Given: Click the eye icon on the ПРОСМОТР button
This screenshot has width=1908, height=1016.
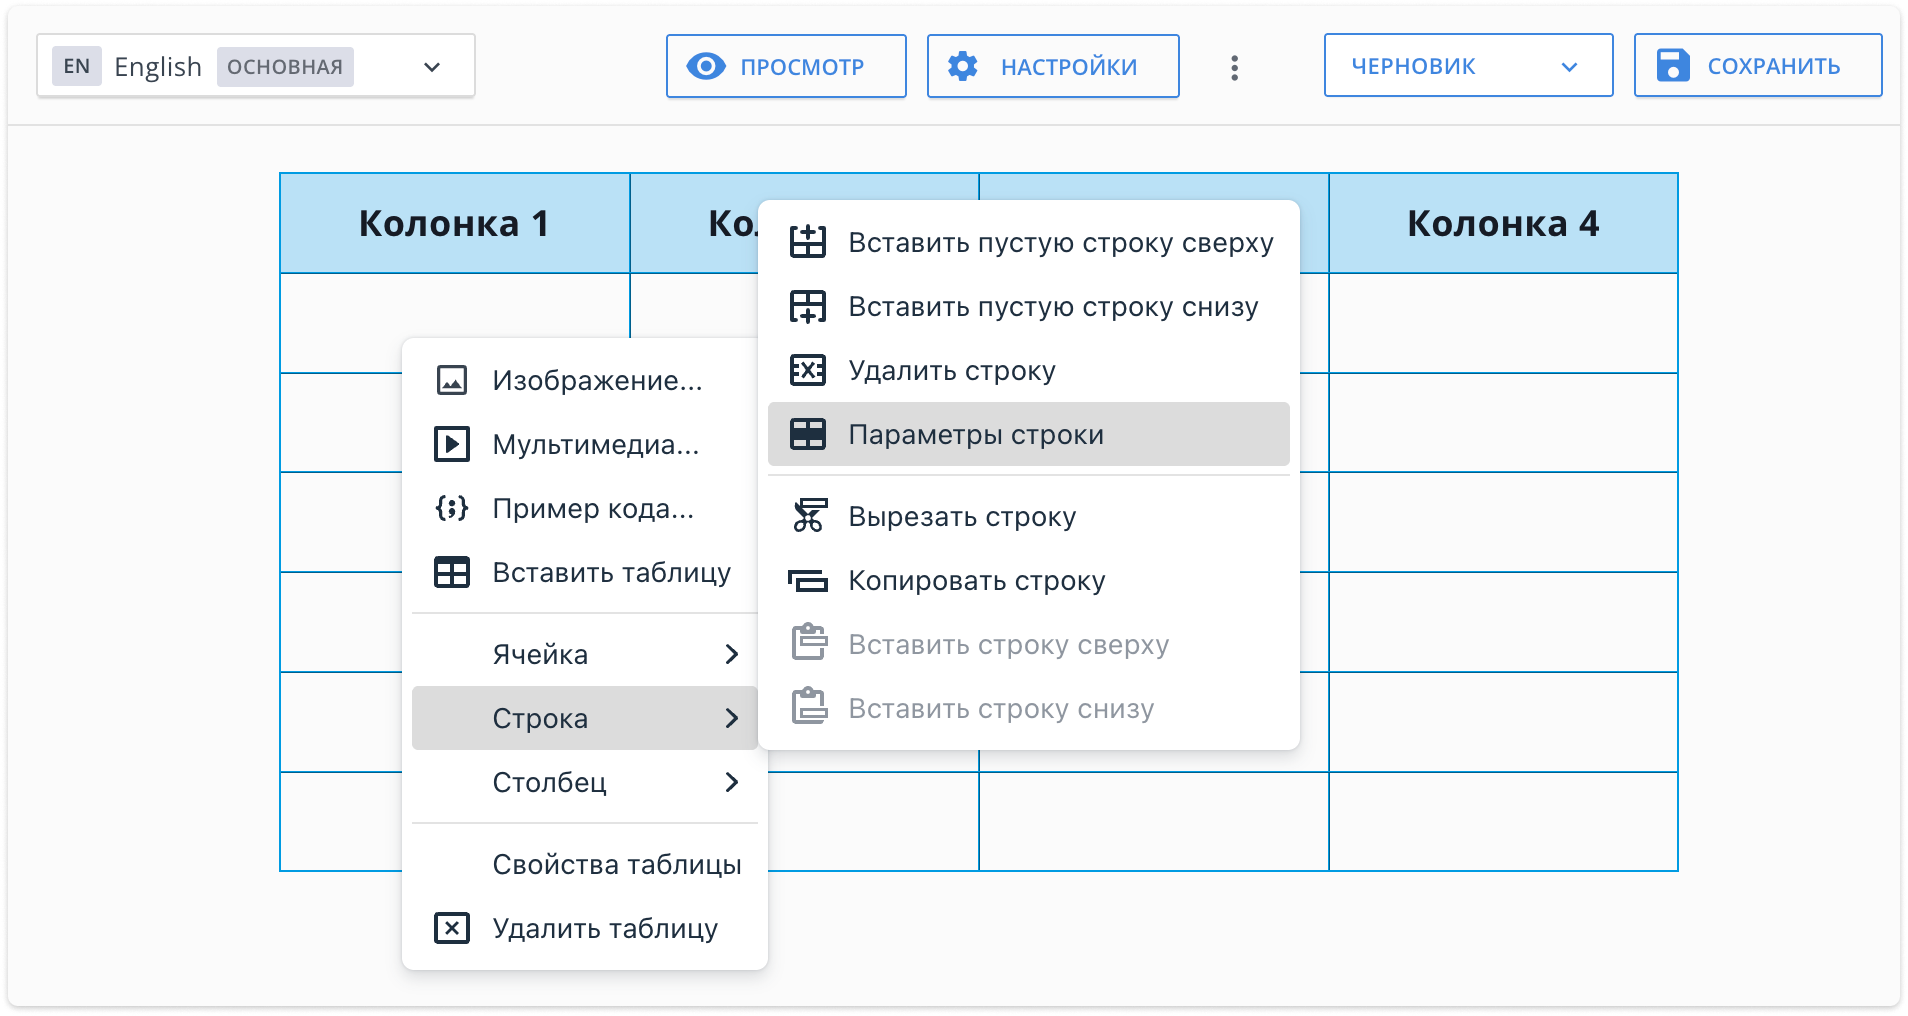Looking at the screenshot, I should [x=707, y=66].
